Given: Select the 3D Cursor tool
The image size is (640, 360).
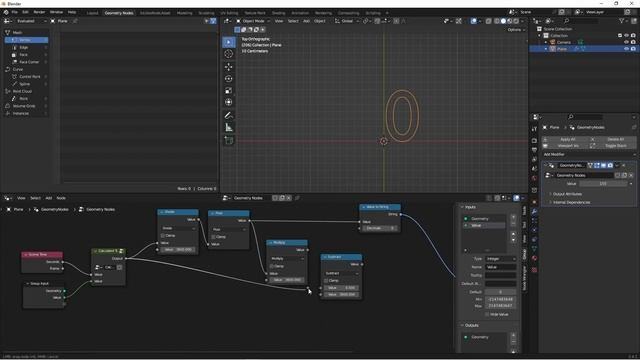Looking at the screenshot, I should (x=229, y=54).
